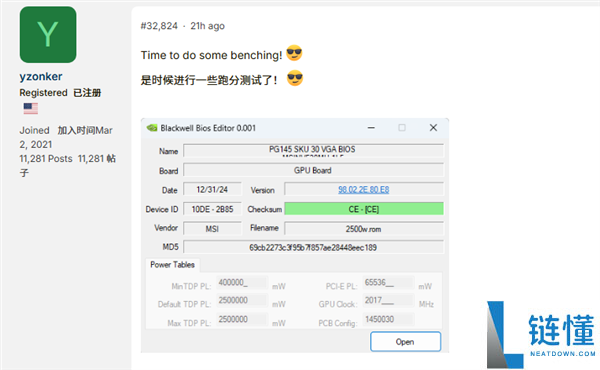Click the 'Registered' user title text

pos(43,93)
